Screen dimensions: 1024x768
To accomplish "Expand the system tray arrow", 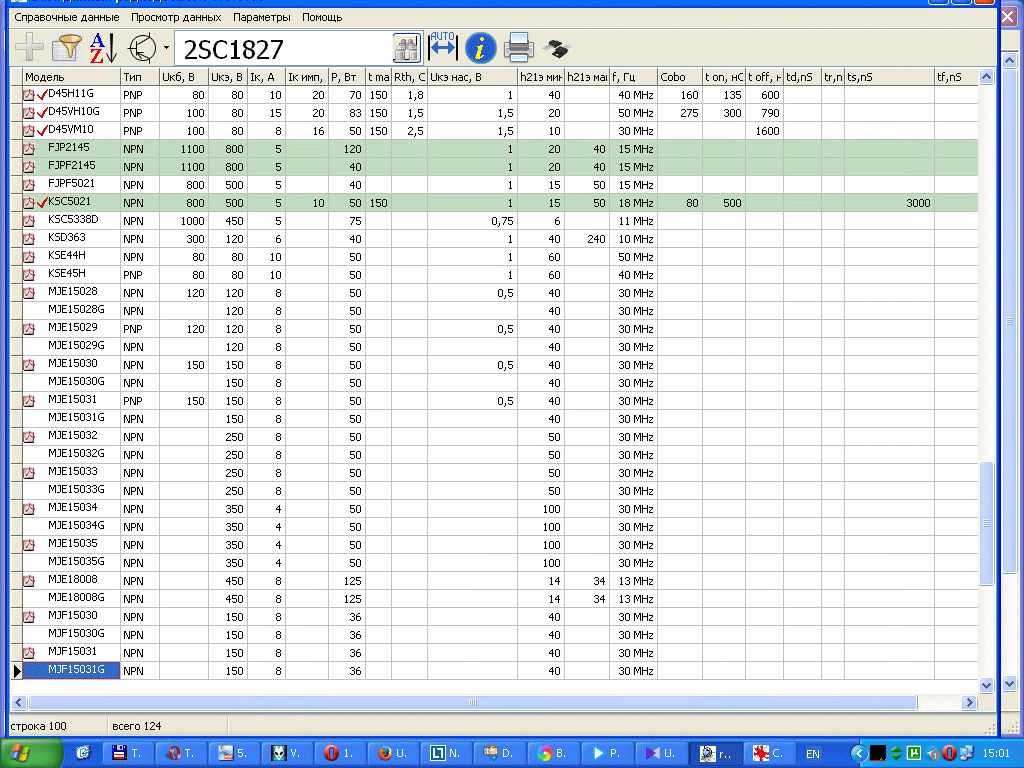I will coord(858,754).
